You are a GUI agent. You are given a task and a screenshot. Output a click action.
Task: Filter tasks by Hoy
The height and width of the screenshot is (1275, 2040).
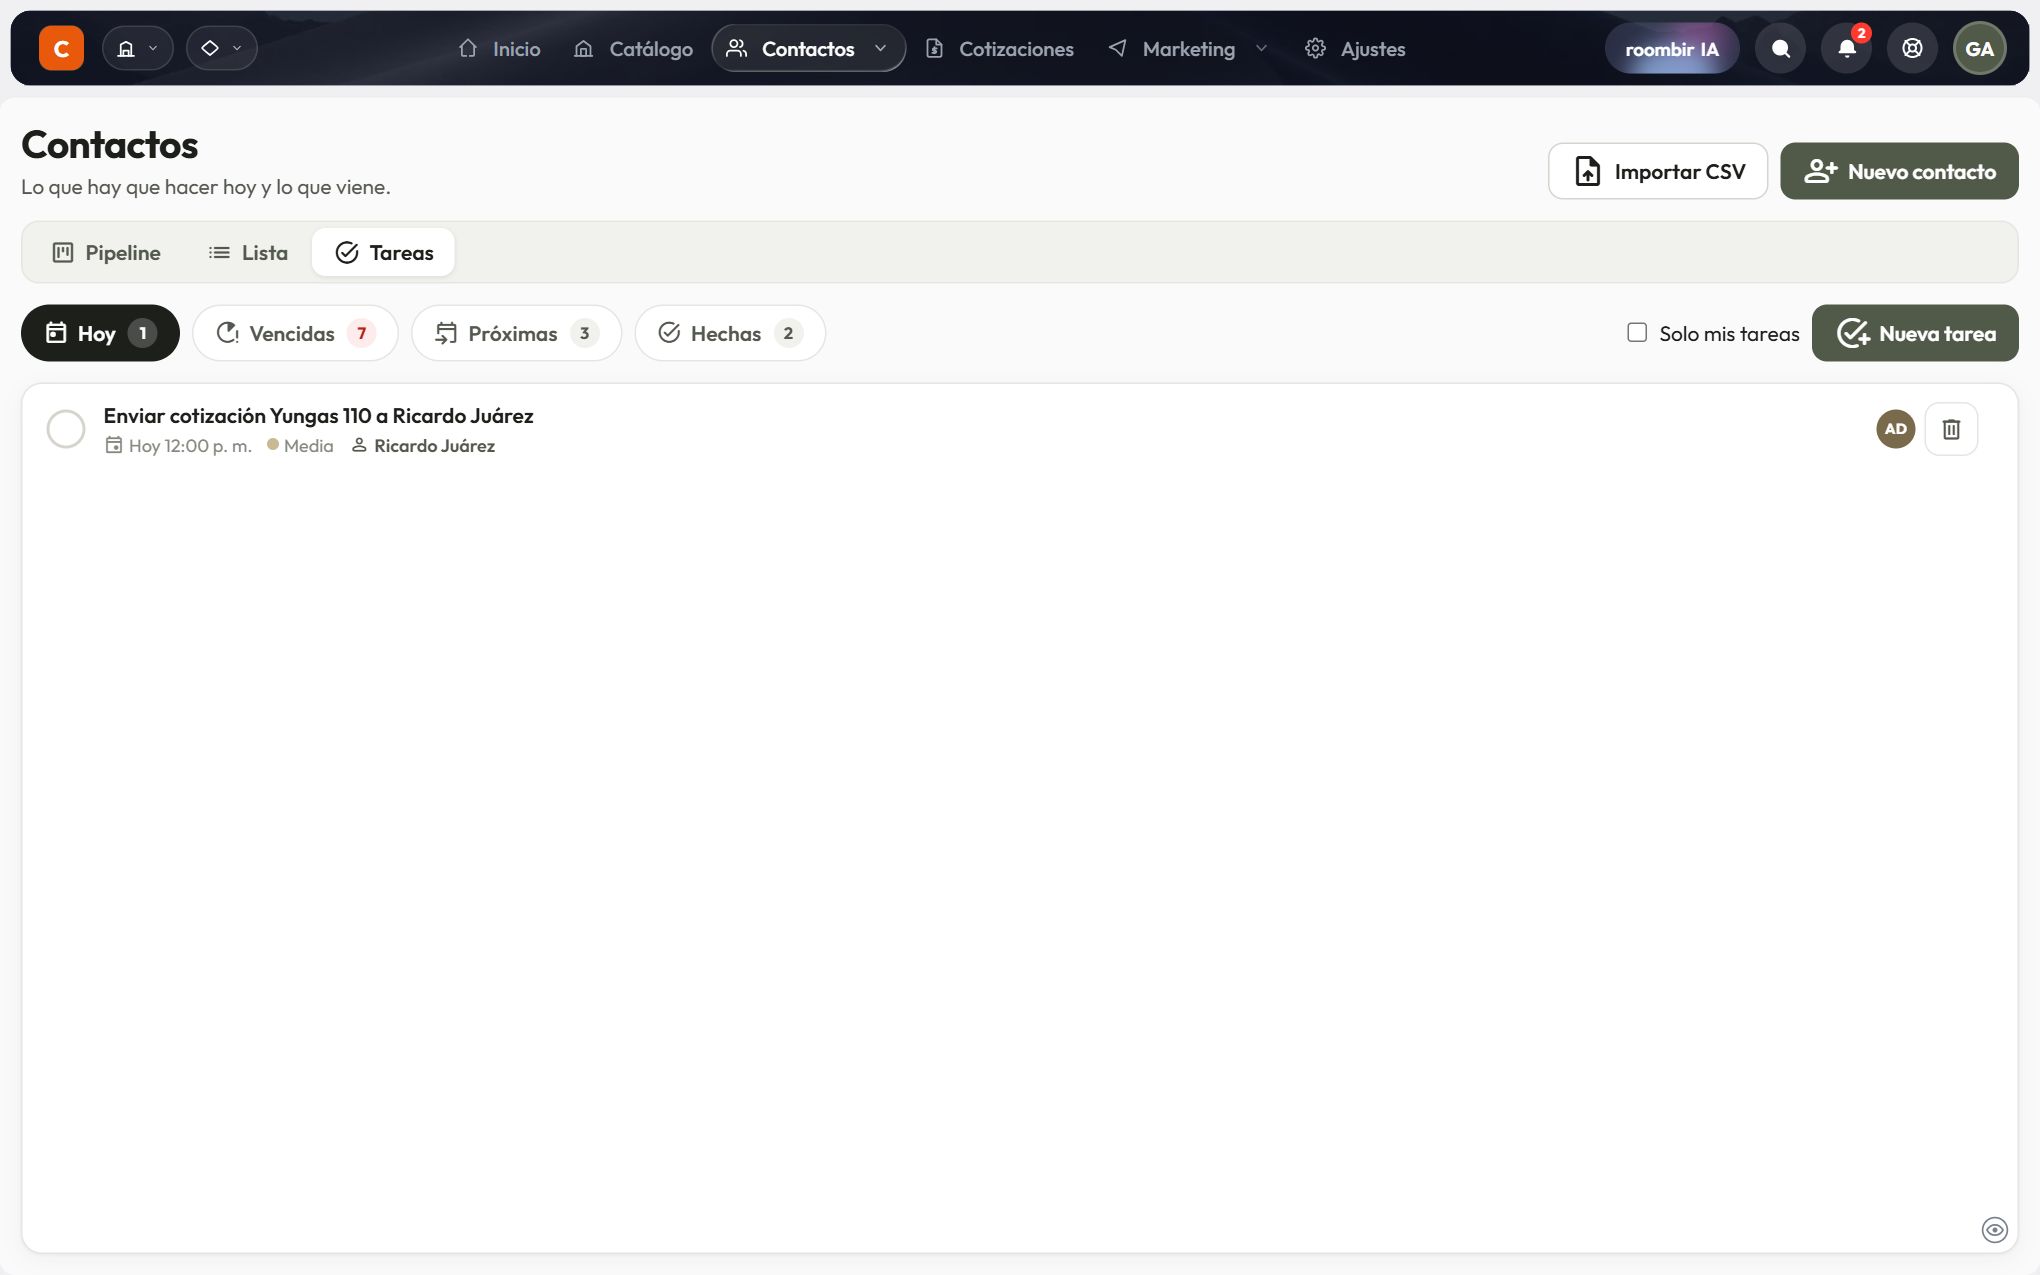coord(100,333)
